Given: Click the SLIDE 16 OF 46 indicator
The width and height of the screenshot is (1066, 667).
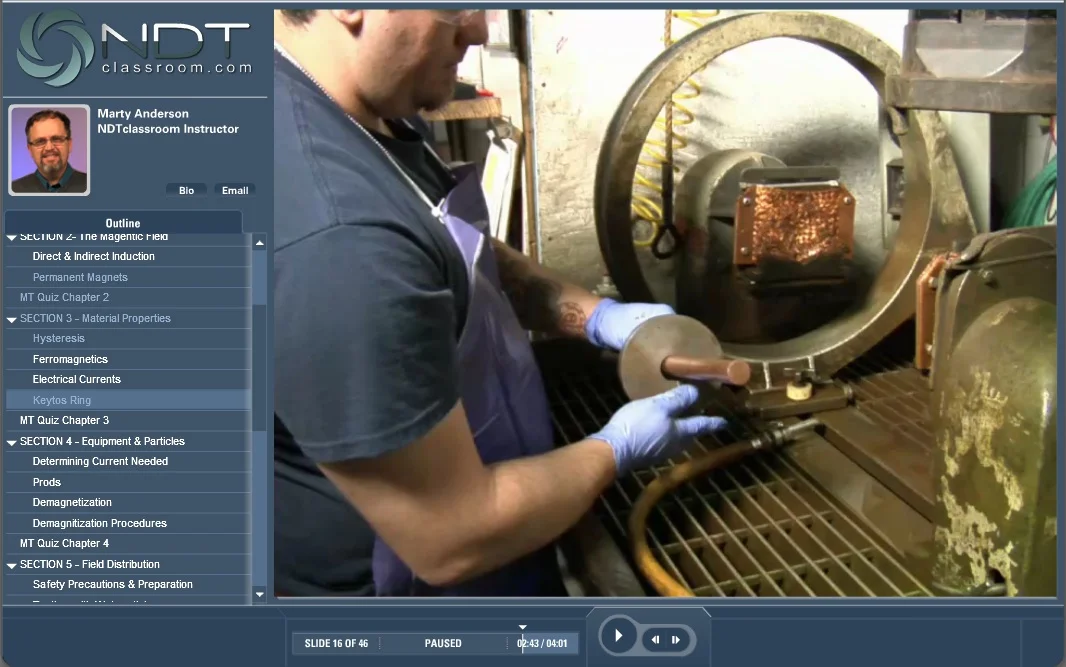Looking at the screenshot, I should click(336, 643).
